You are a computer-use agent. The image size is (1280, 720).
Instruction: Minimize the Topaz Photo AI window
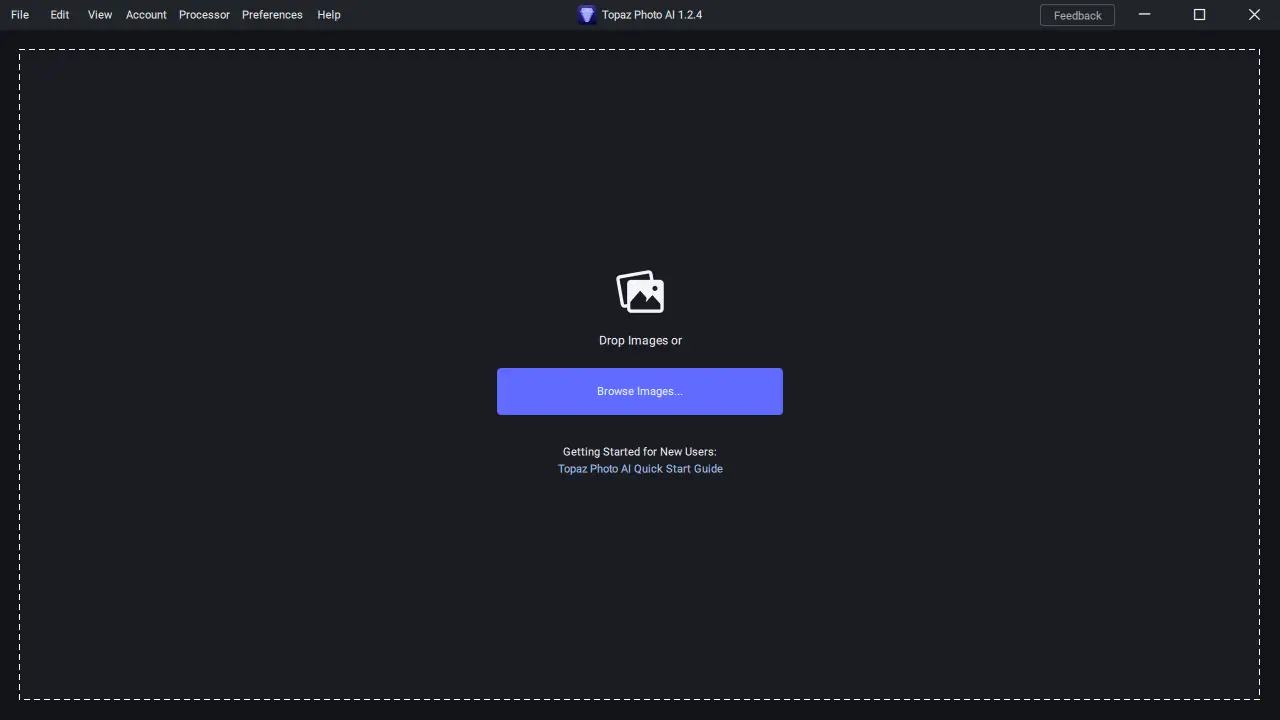[x=1145, y=15]
